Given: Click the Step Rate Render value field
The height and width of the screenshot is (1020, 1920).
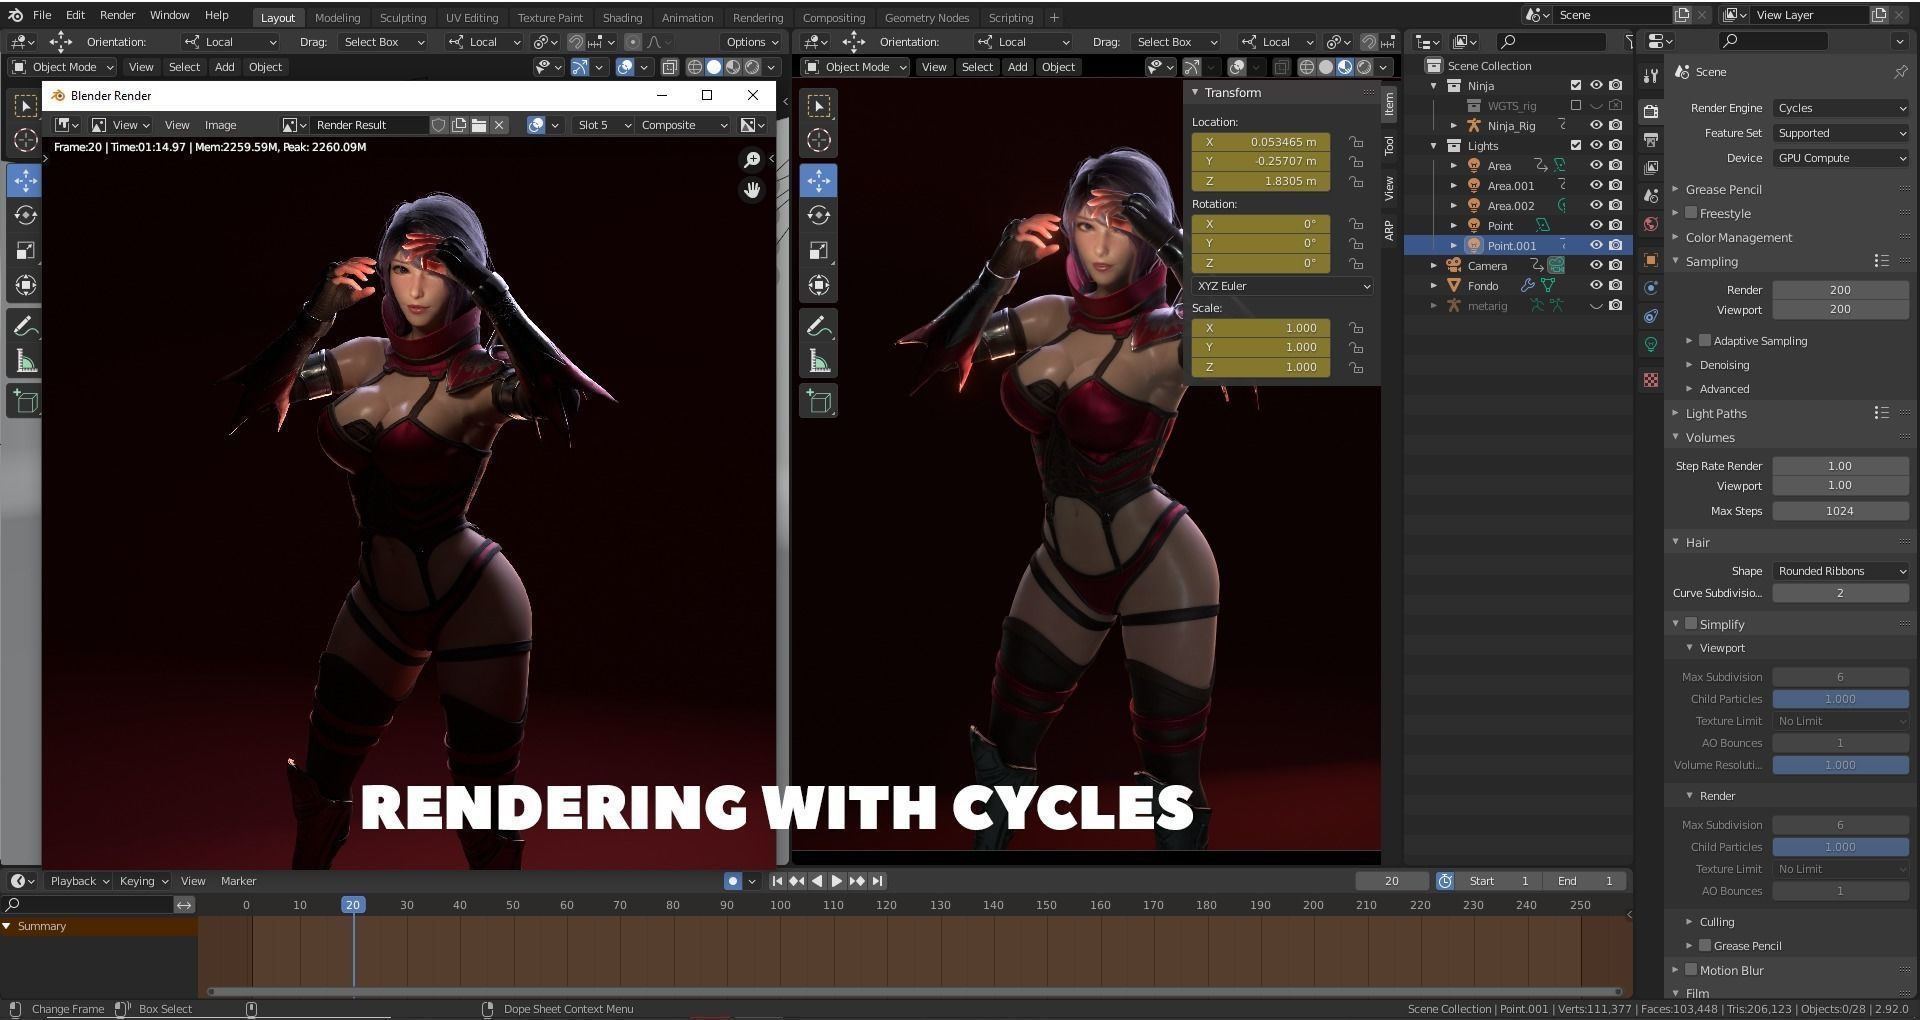Looking at the screenshot, I should click(x=1840, y=466).
